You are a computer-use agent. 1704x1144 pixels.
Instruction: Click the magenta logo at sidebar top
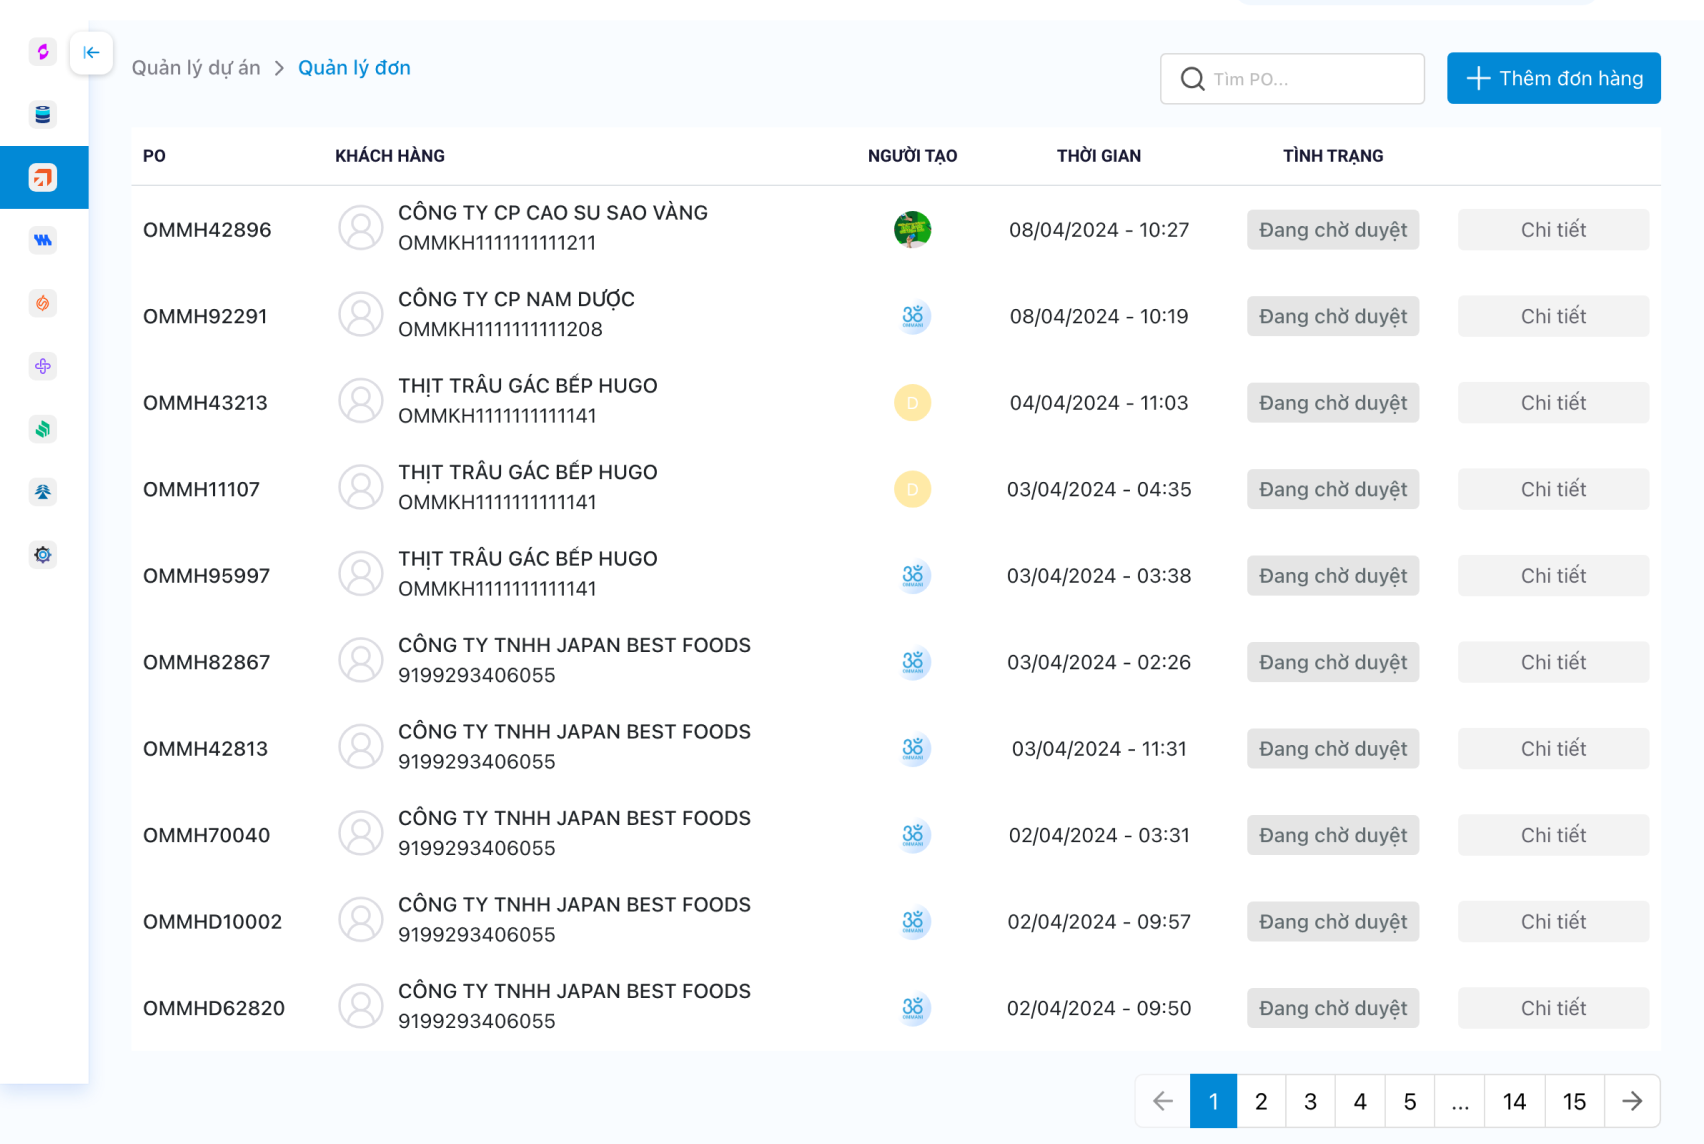tap(43, 52)
